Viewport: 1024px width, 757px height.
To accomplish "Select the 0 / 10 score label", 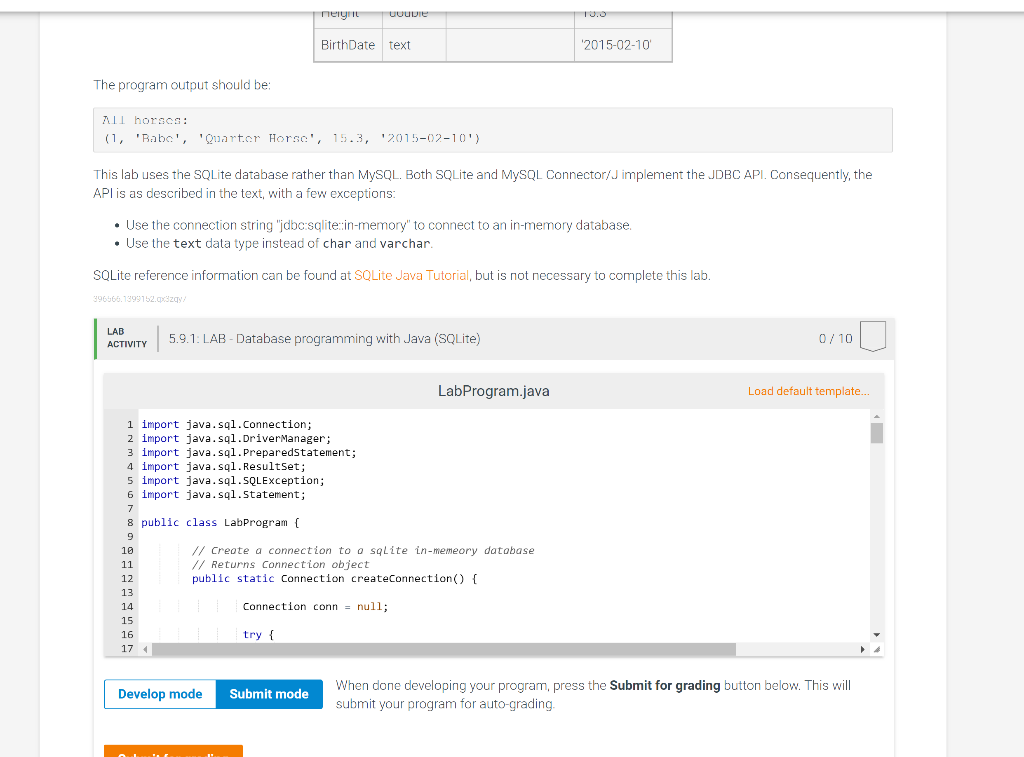I will (834, 338).
